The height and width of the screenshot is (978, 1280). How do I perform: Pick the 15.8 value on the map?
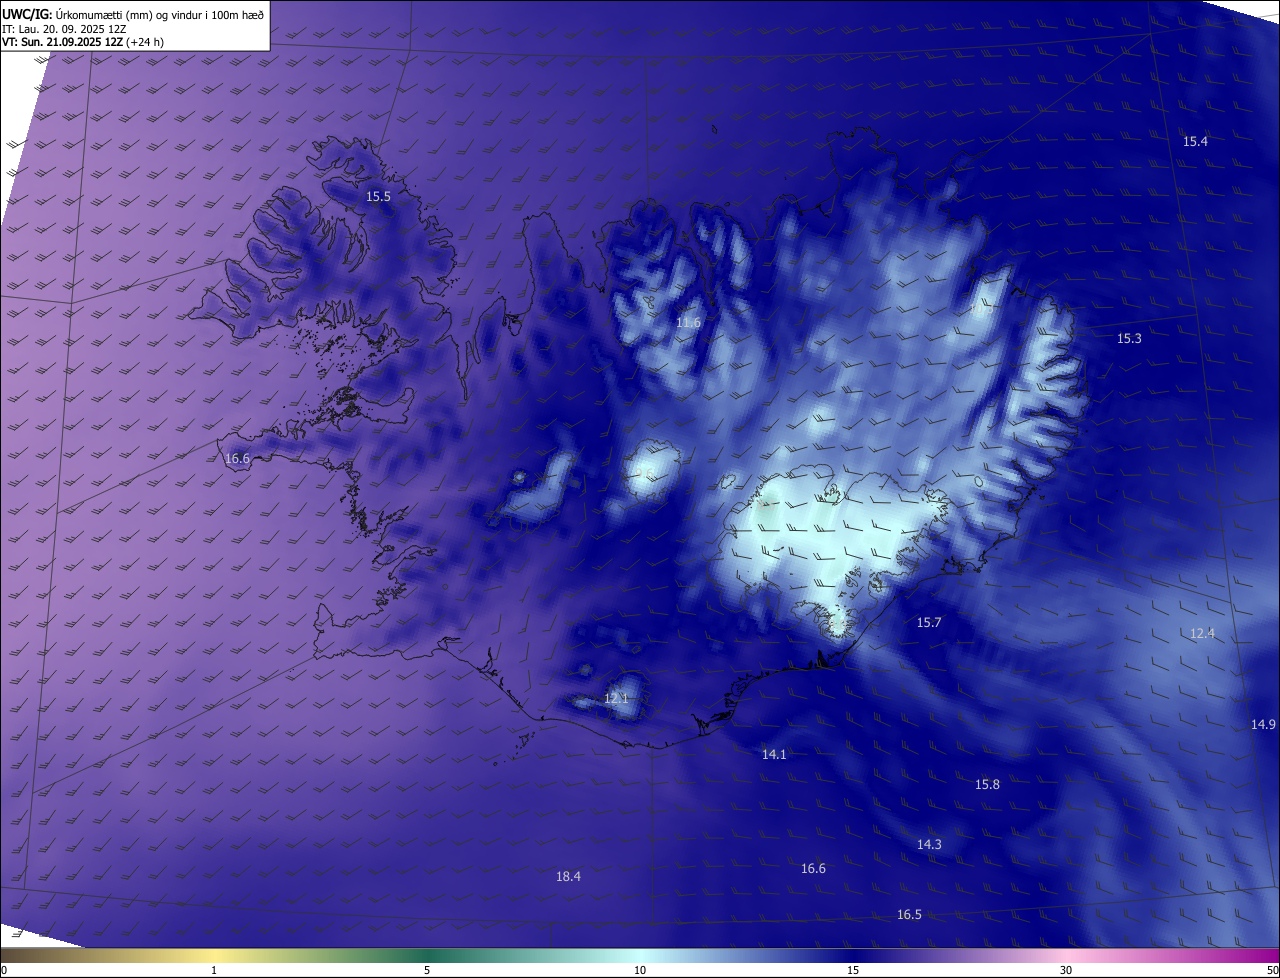click(987, 784)
